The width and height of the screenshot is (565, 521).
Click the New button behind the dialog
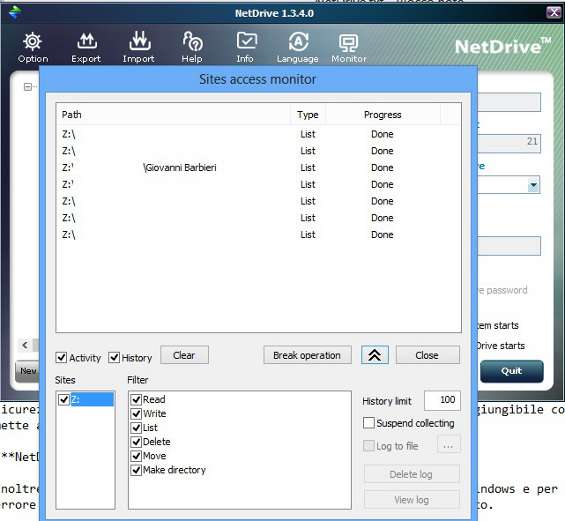[27, 371]
